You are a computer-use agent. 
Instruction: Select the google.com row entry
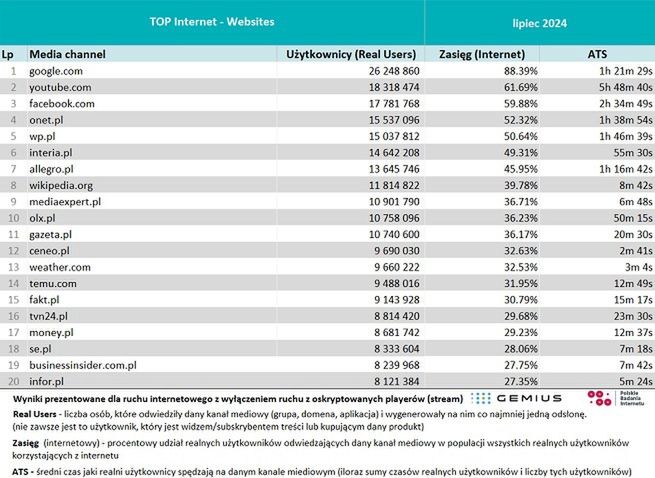click(62, 71)
